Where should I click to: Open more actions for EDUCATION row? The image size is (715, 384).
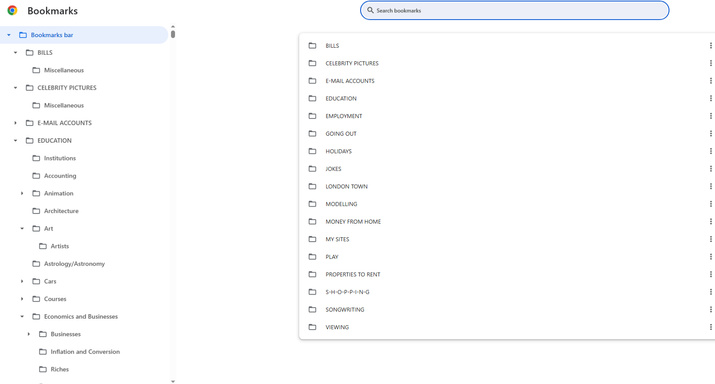710,99
